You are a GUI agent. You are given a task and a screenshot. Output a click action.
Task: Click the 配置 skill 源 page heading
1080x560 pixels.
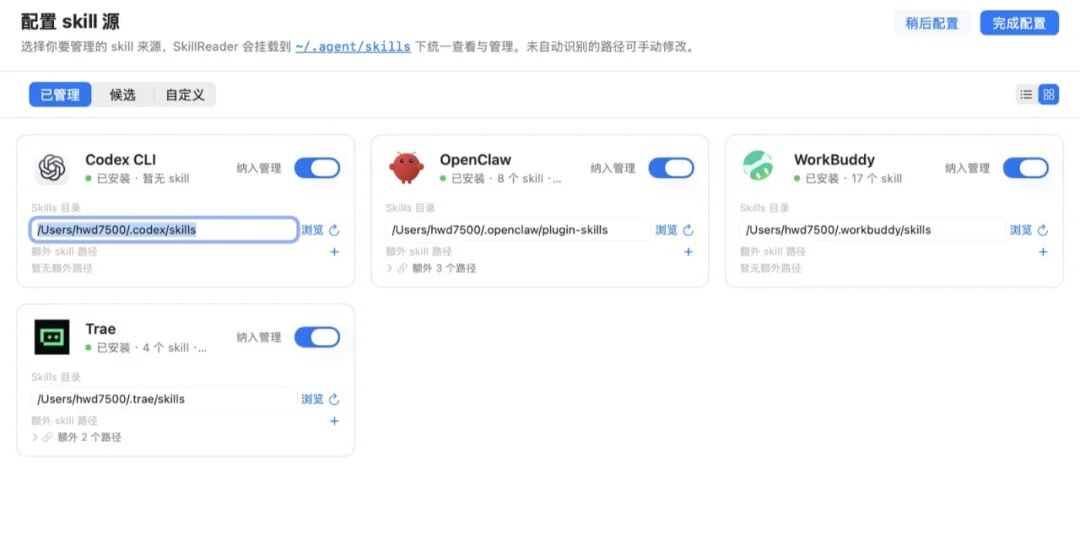click(70, 22)
